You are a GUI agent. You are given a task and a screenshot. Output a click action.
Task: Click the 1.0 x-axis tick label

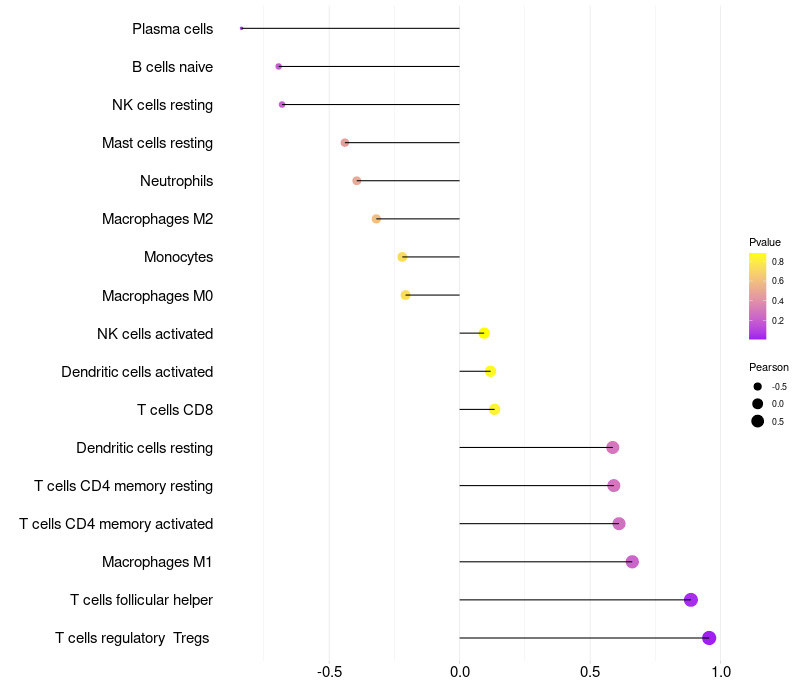click(x=721, y=671)
